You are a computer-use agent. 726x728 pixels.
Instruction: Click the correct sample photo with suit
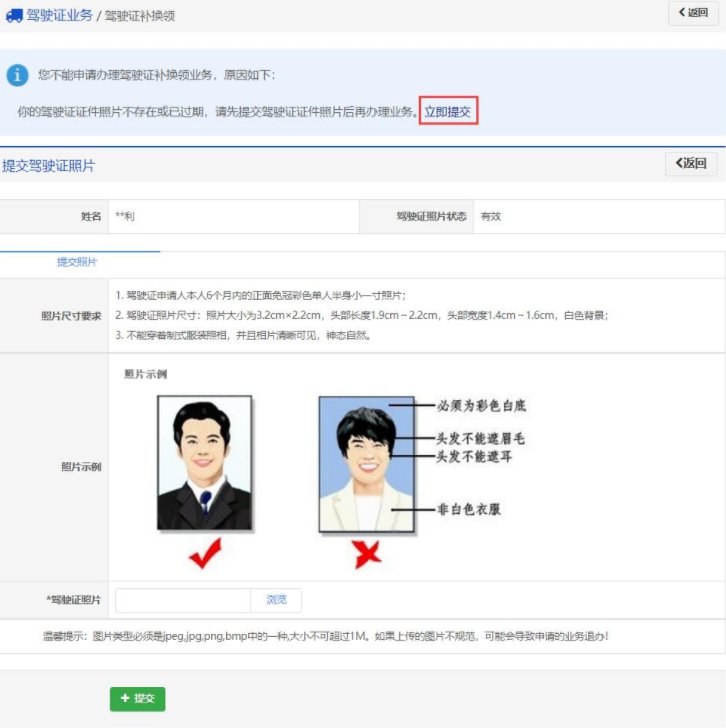[204, 462]
